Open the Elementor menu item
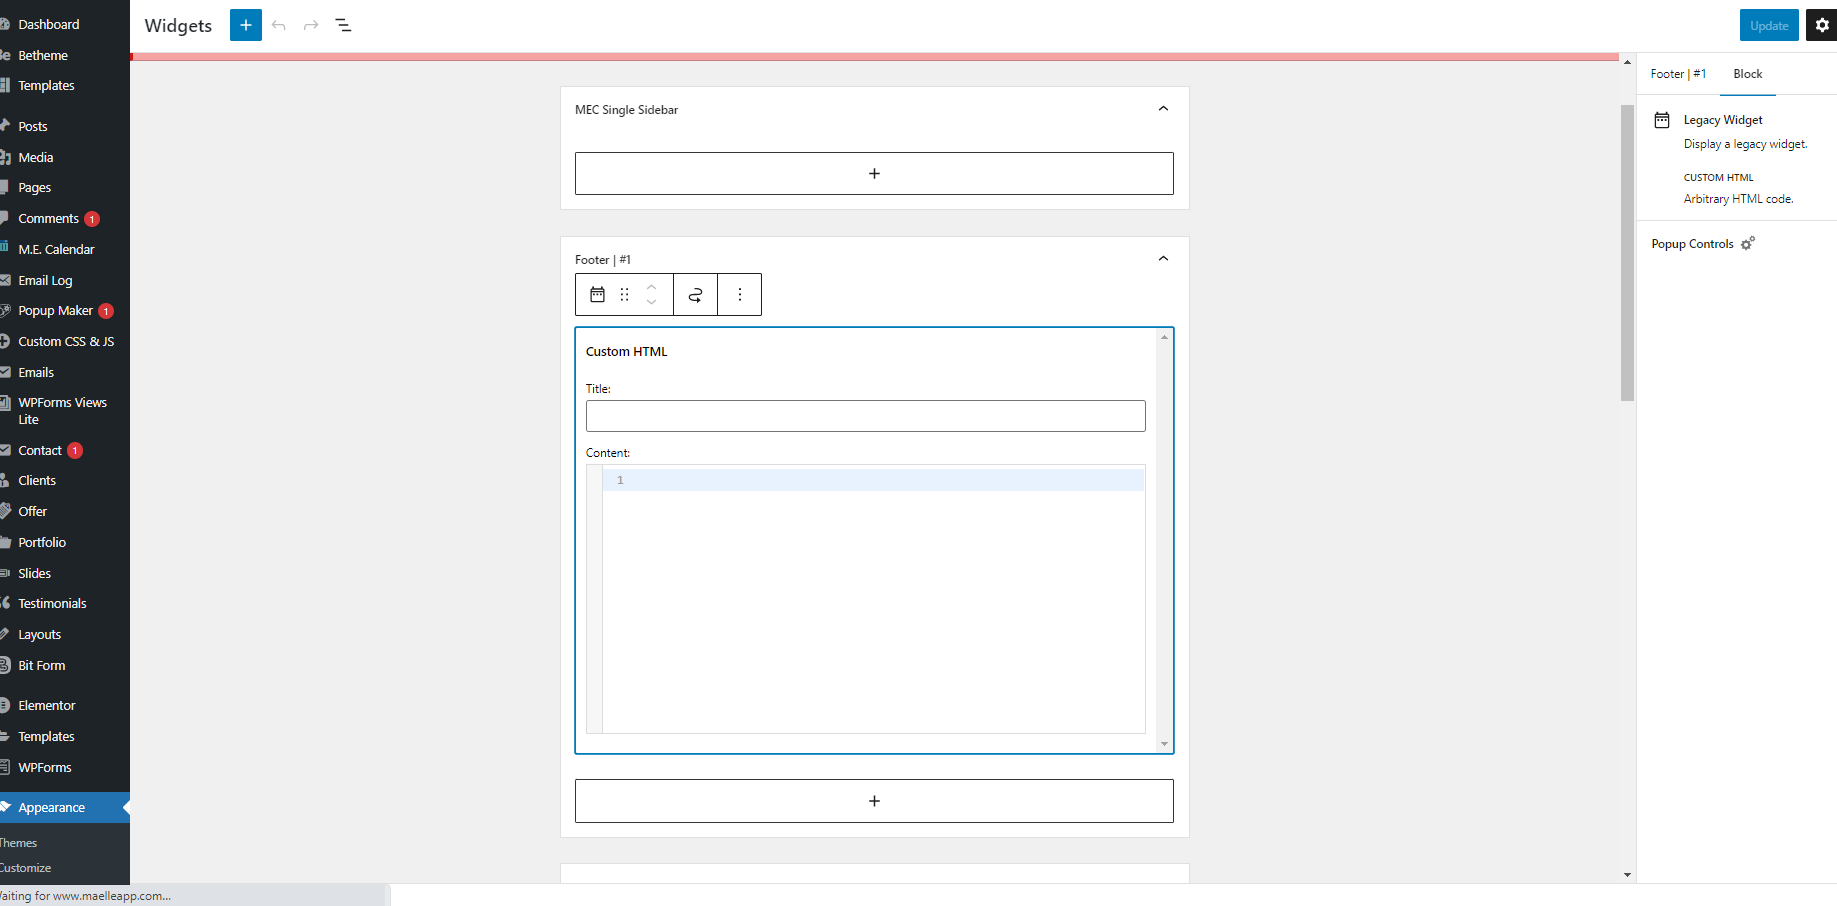 point(47,705)
